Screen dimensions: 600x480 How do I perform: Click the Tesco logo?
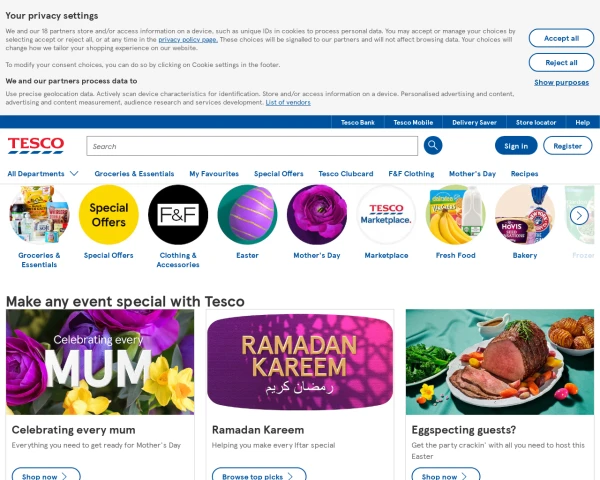click(36, 146)
